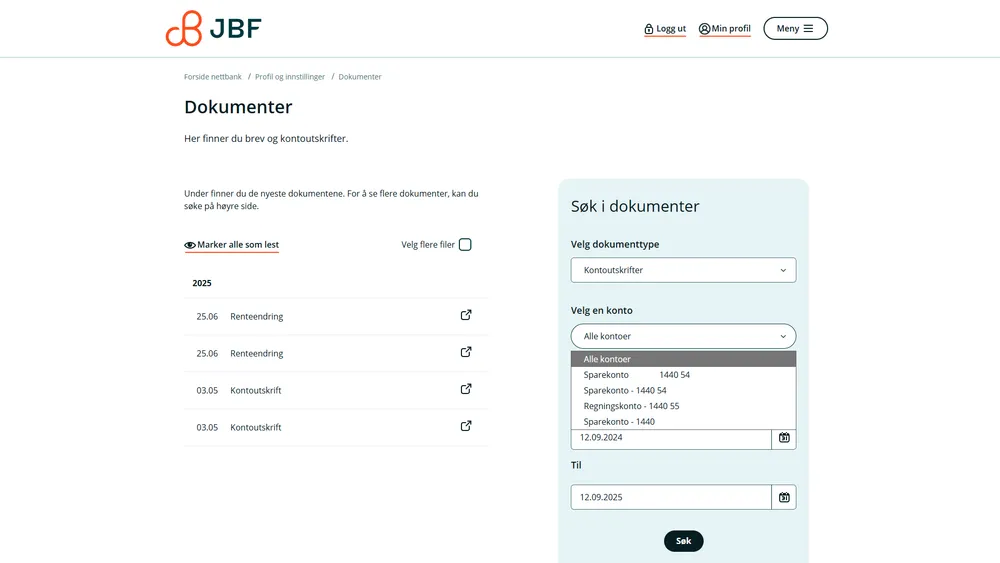Open the upper Kontoutskrift document's external link icon
This screenshot has height=563, width=1000.
pos(466,390)
